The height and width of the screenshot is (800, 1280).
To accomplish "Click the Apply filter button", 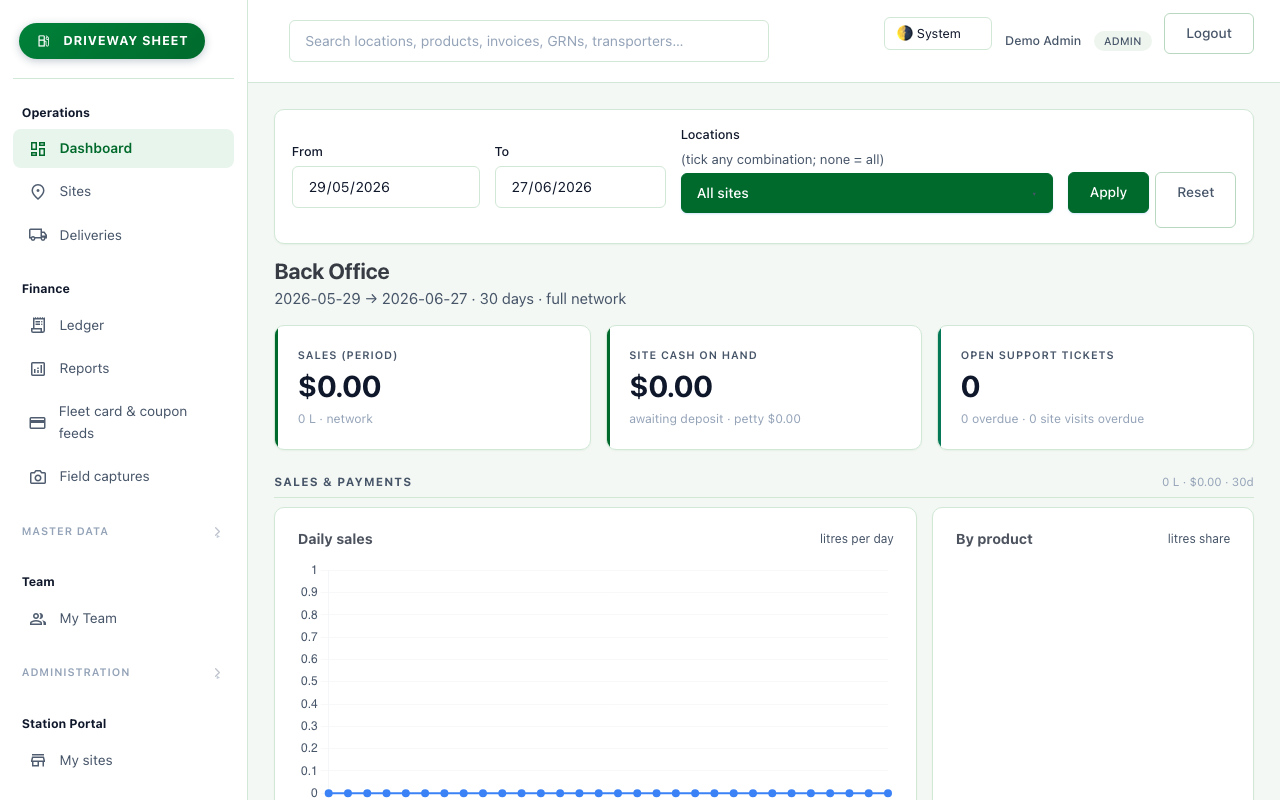I will coord(1108,192).
